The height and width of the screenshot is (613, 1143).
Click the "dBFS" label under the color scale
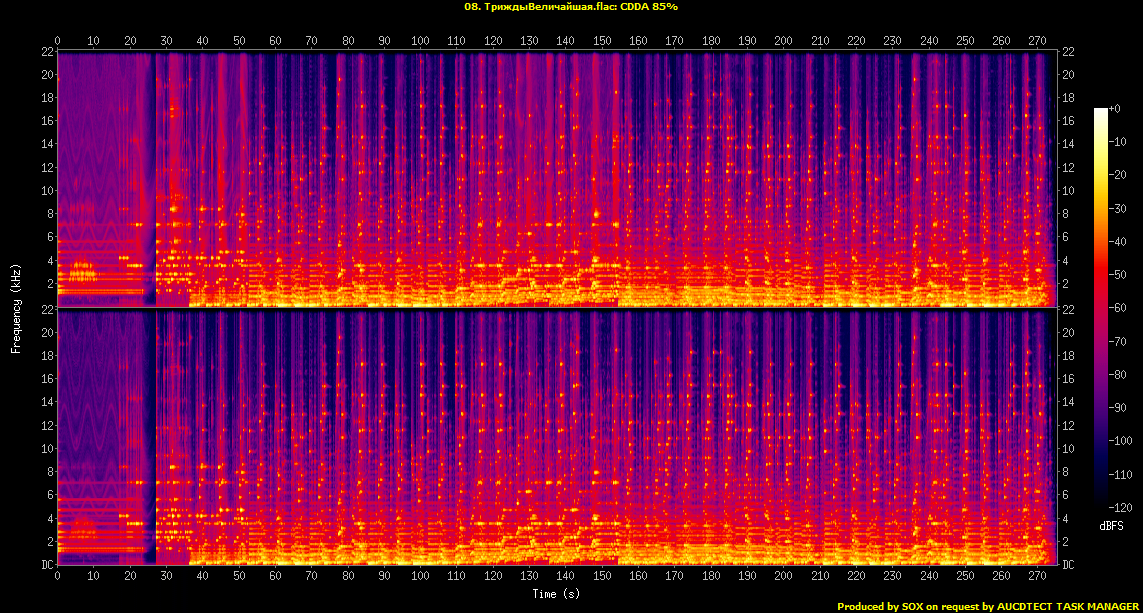(1110, 526)
